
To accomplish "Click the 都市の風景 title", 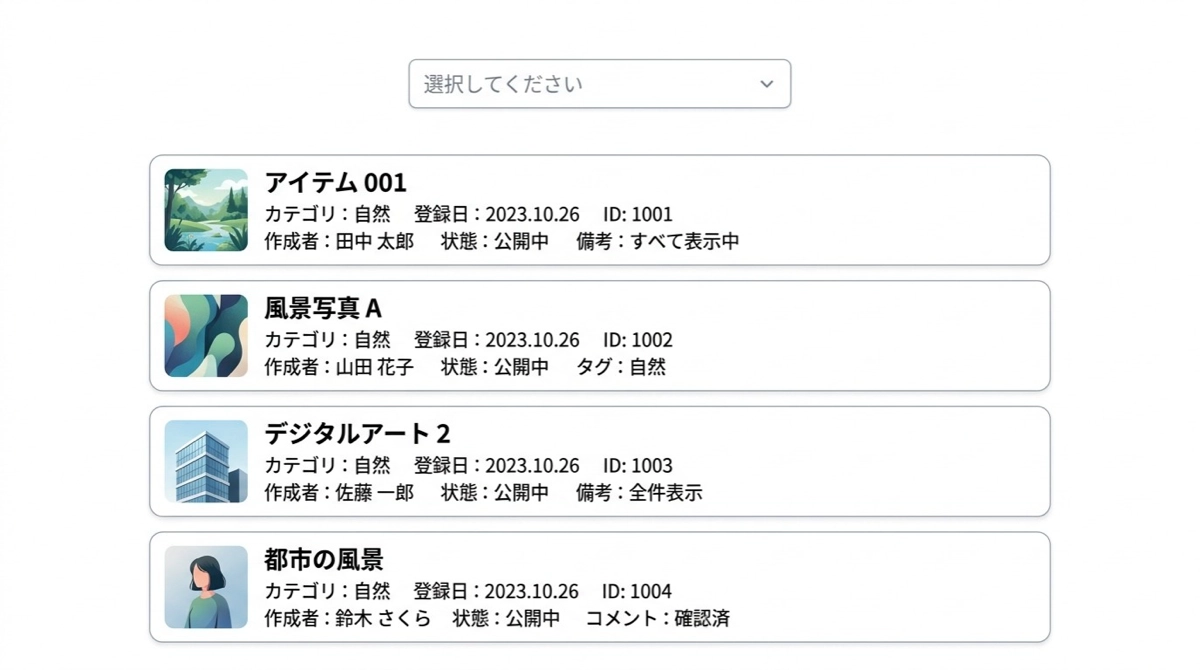I will point(324,560).
